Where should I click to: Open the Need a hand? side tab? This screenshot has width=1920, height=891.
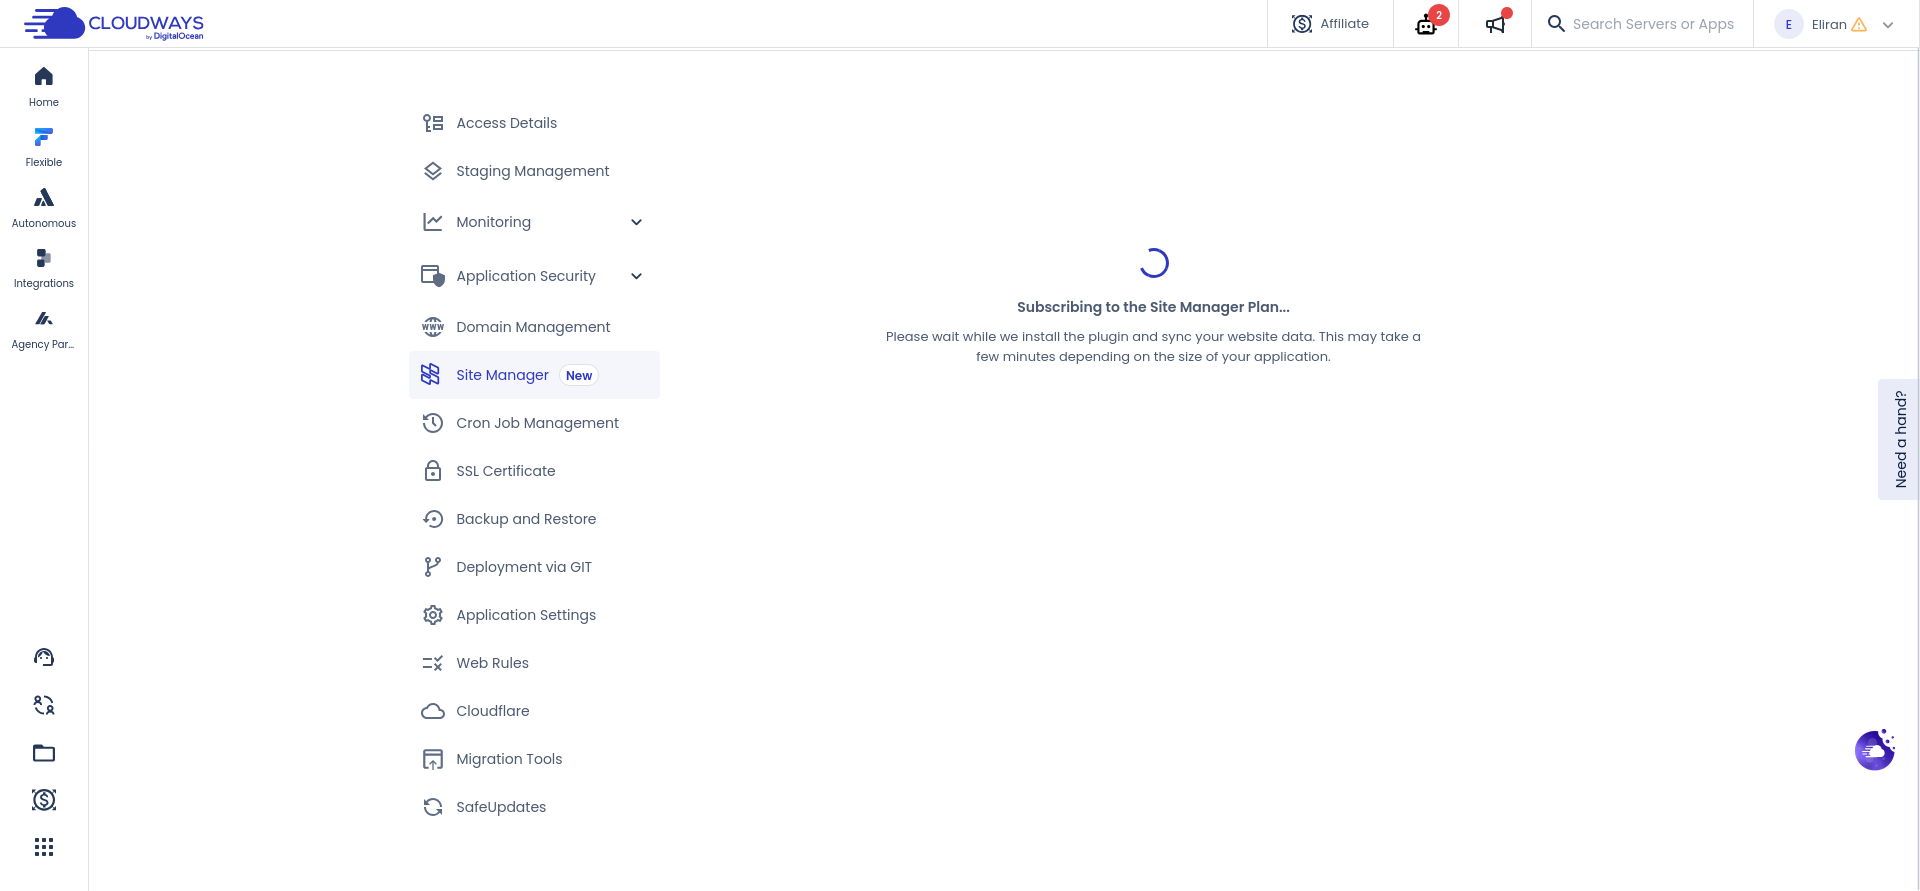click(1899, 439)
